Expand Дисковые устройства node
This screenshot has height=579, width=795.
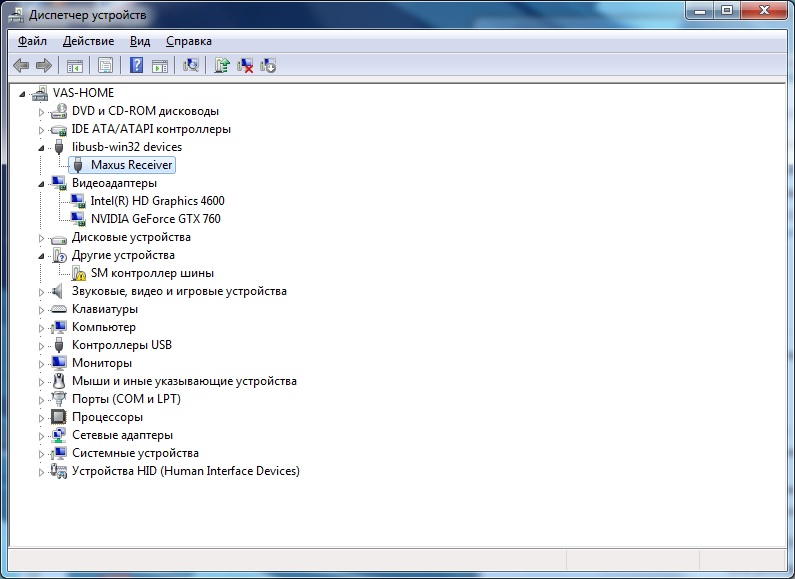42,238
